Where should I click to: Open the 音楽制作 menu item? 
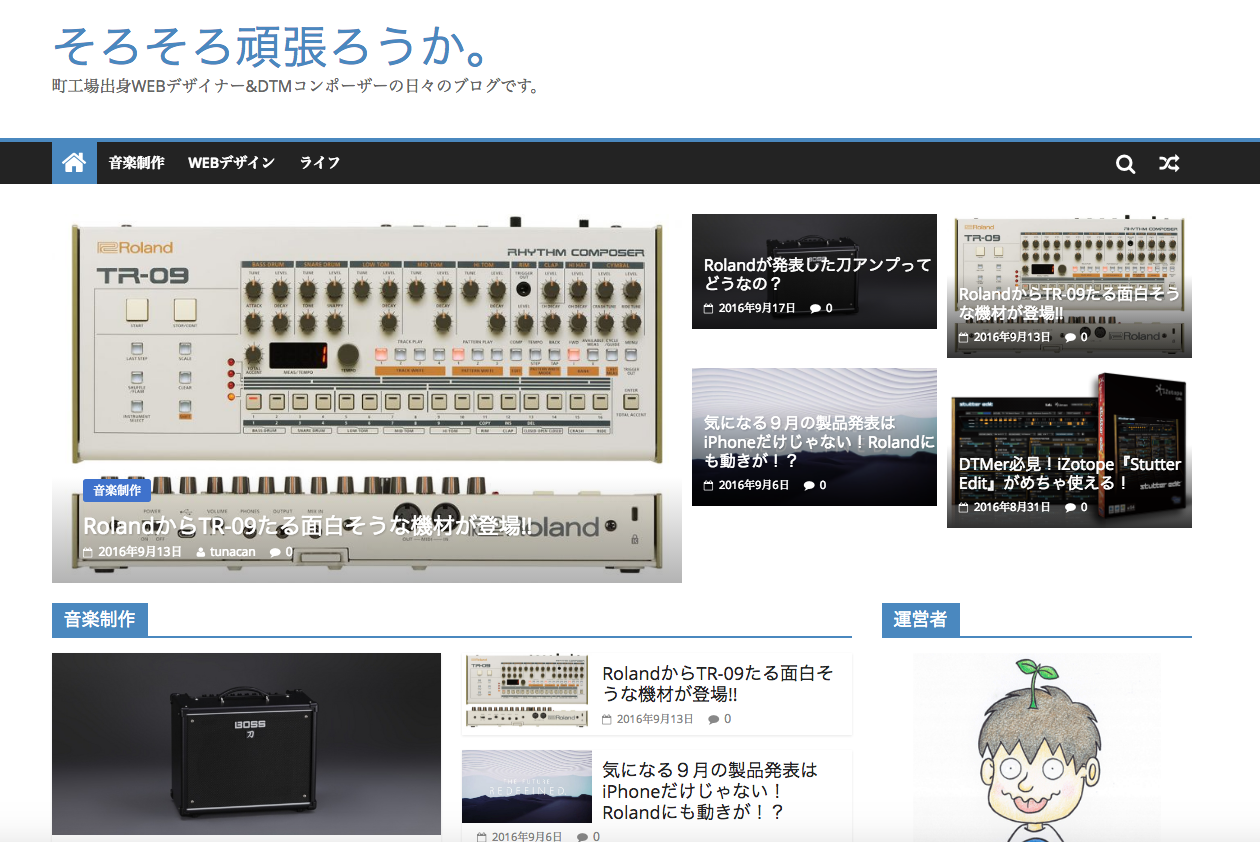click(137, 163)
